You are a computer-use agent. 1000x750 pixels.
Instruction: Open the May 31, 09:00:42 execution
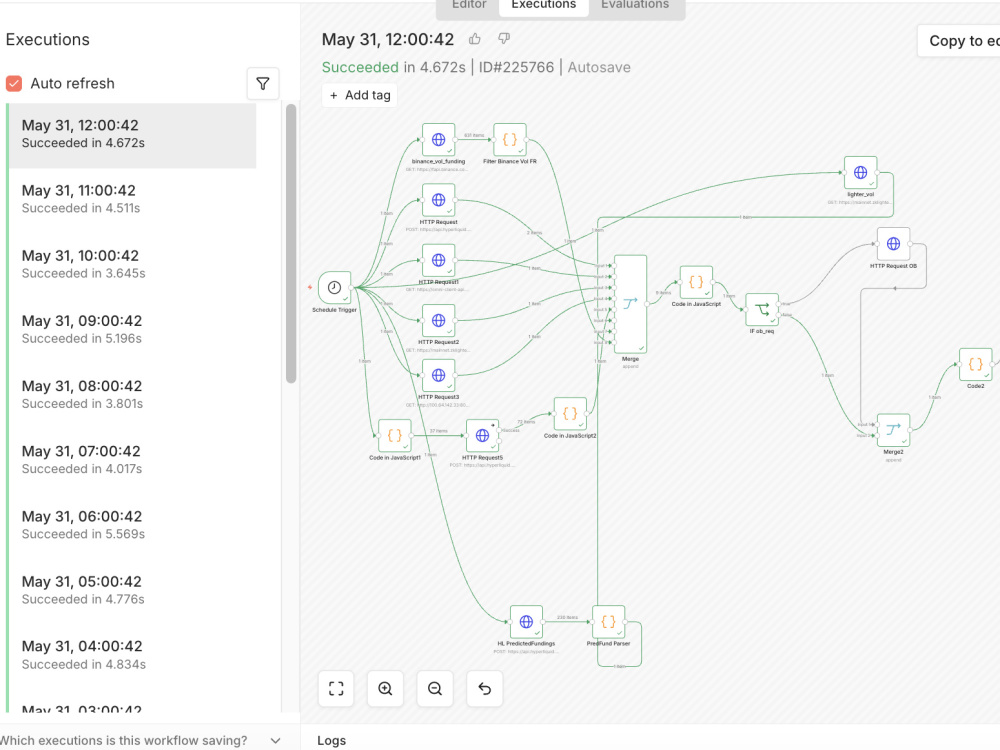pyautogui.click(x=133, y=329)
